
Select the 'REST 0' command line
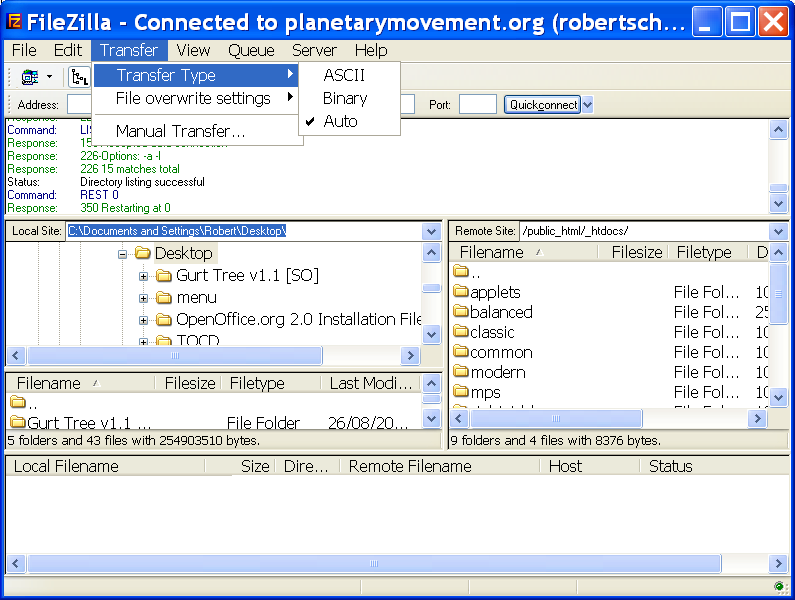click(x=99, y=195)
